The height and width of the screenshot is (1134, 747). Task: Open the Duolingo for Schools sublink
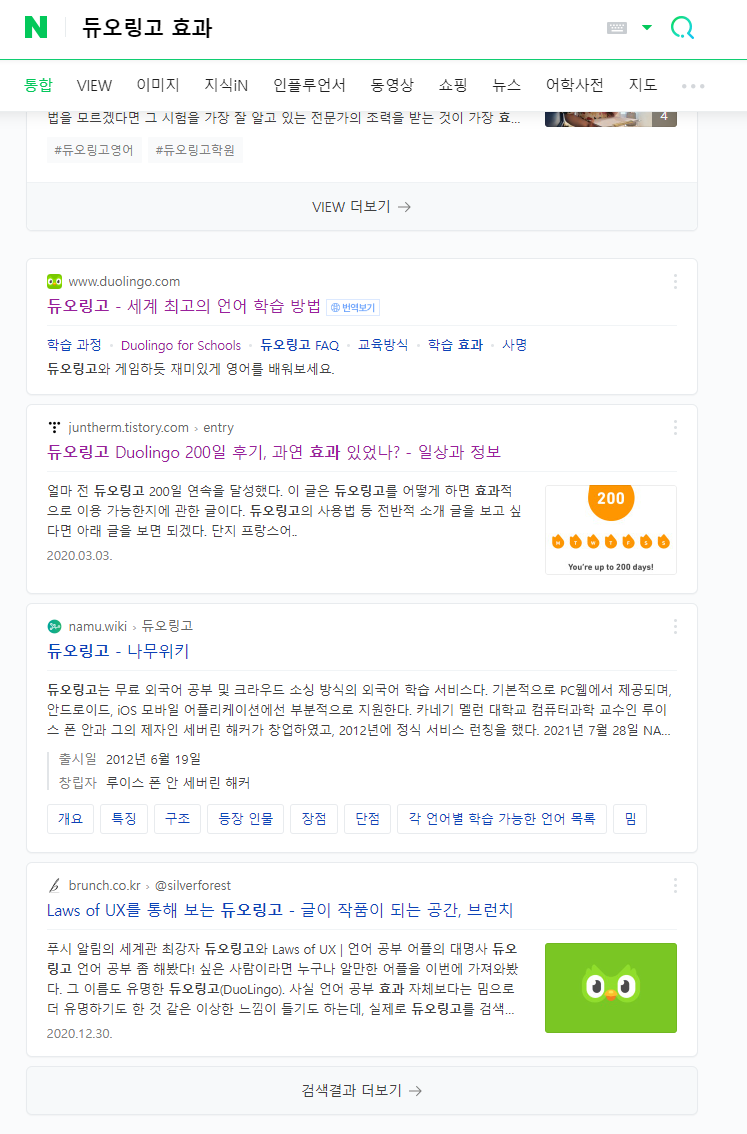click(x=181, y=345)
